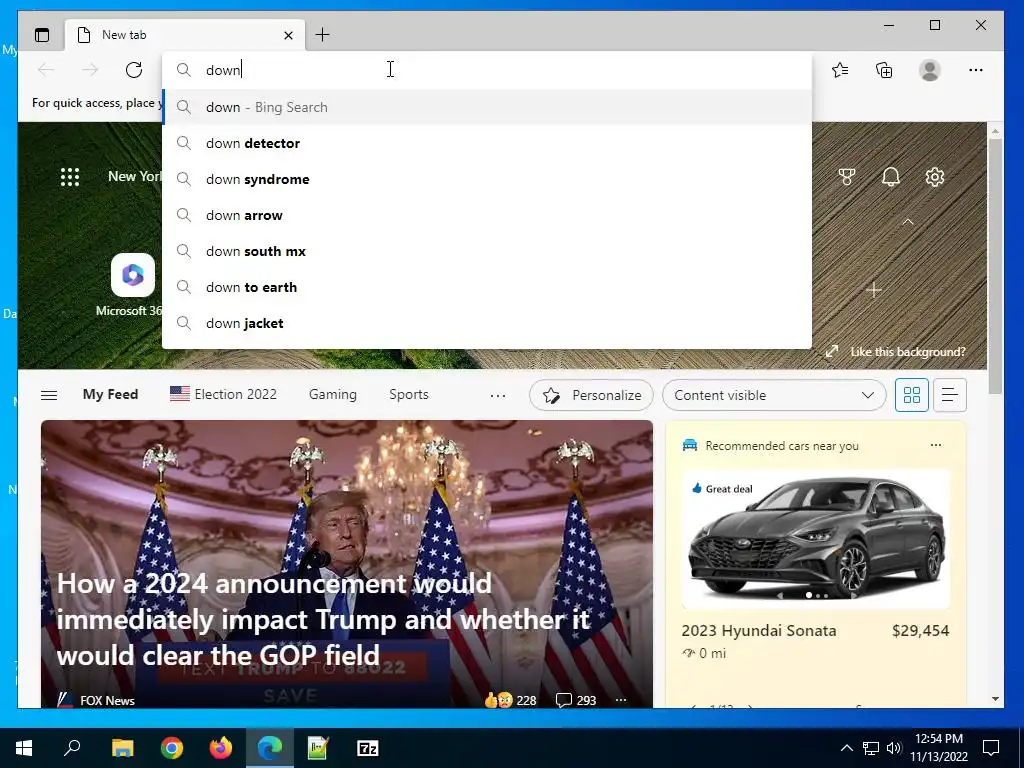Image resolution: width=1024 pixels, height=768 pixels.
Task: Click scrollbar down arrow
Action: point(995,699)
